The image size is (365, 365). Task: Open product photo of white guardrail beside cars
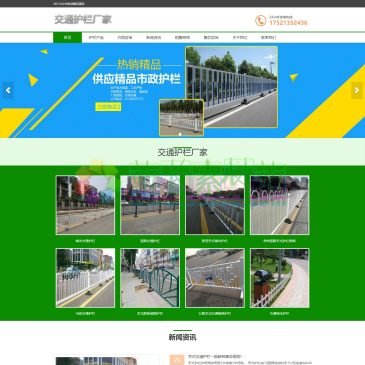pyautogui.click(x=85, y=278)
